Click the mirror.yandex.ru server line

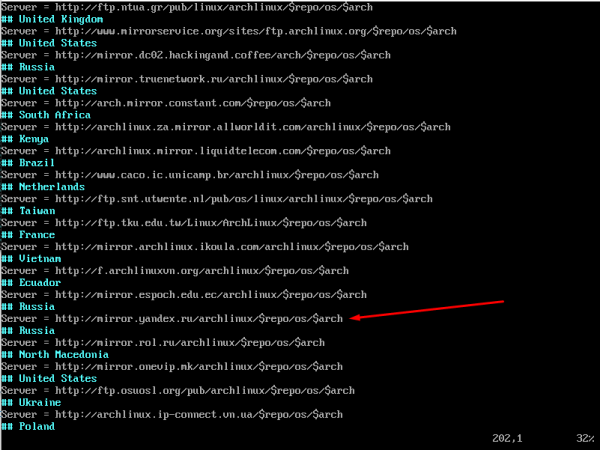pos(172,319)
